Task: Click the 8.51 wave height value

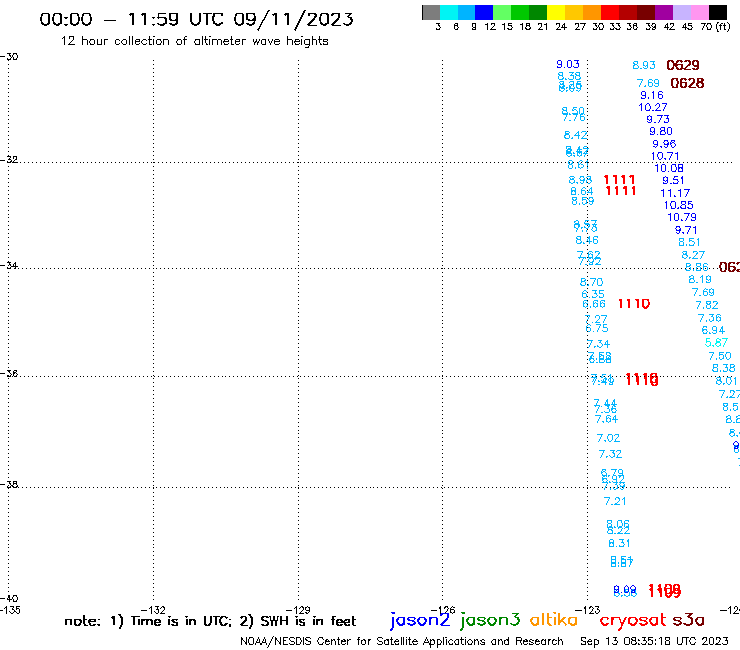Action: [x=689, y=242]
